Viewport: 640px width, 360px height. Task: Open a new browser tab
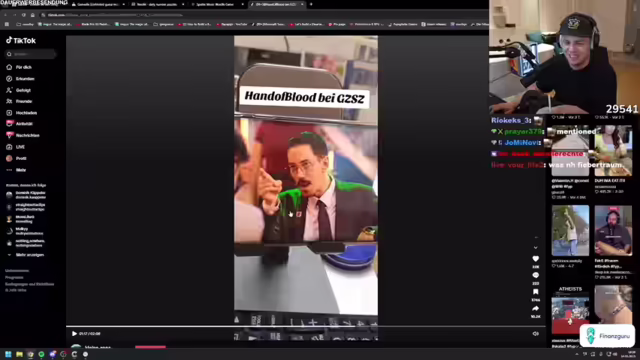[311, 4]
